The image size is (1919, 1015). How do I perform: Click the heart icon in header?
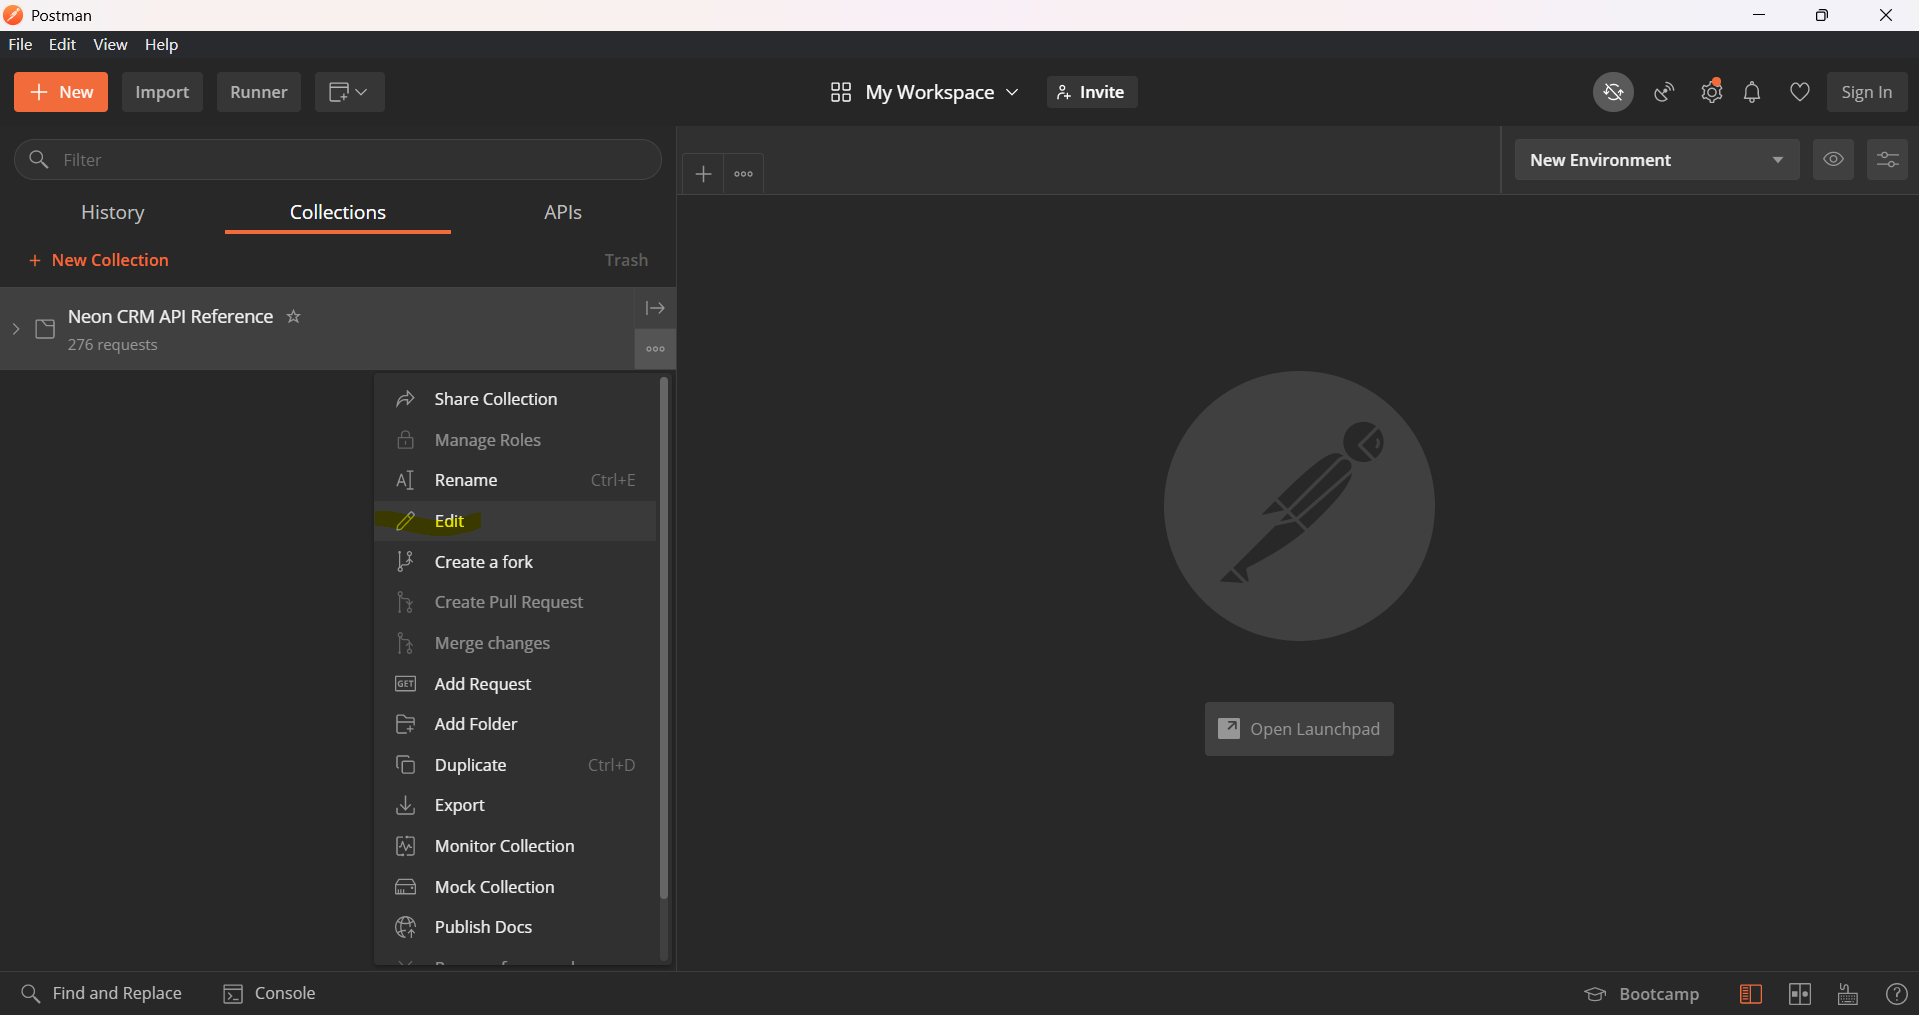(x=1800, y=92)
